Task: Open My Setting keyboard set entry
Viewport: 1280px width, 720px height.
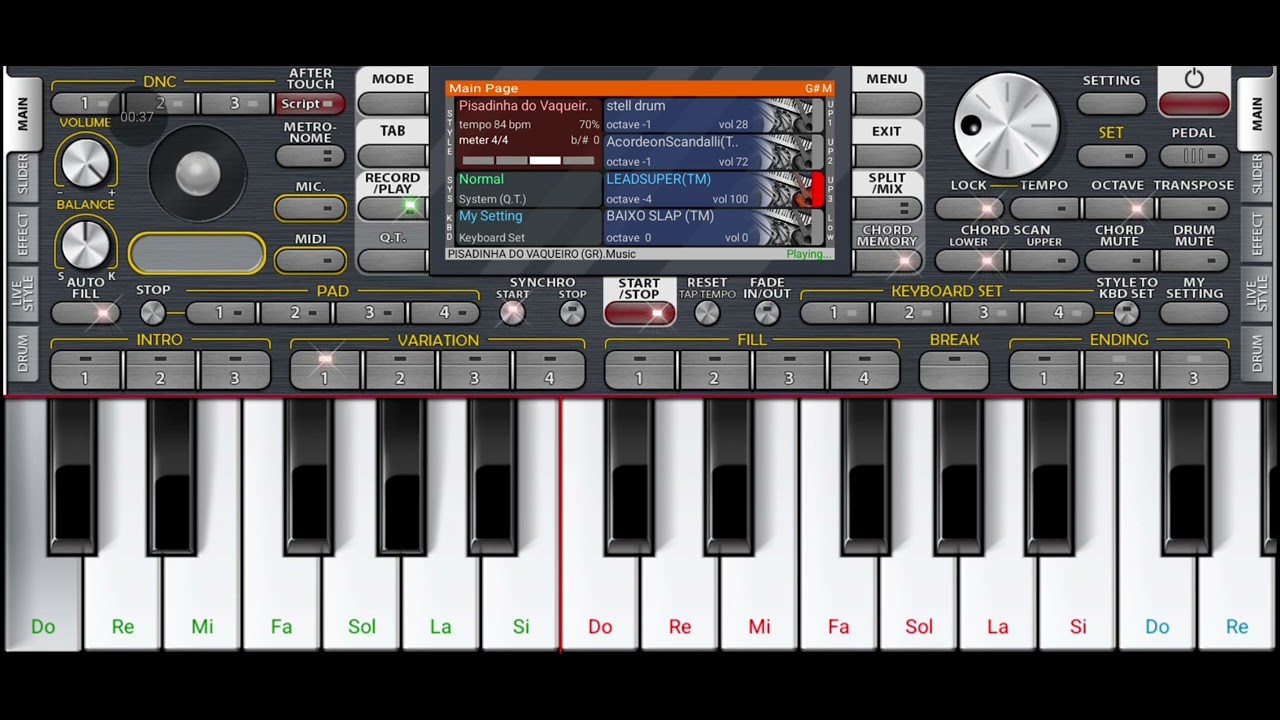Action: pos(529,227)
